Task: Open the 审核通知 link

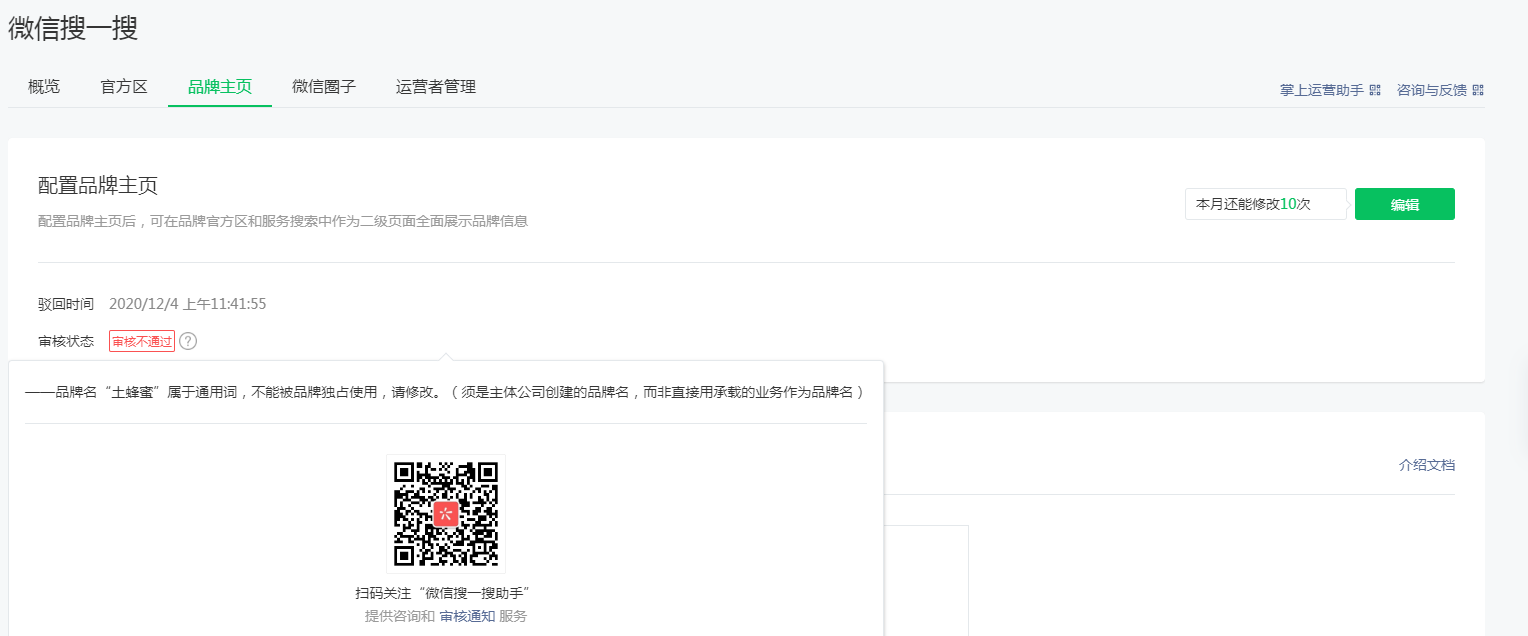Action: pyautogui.click(x=467, y=616)
